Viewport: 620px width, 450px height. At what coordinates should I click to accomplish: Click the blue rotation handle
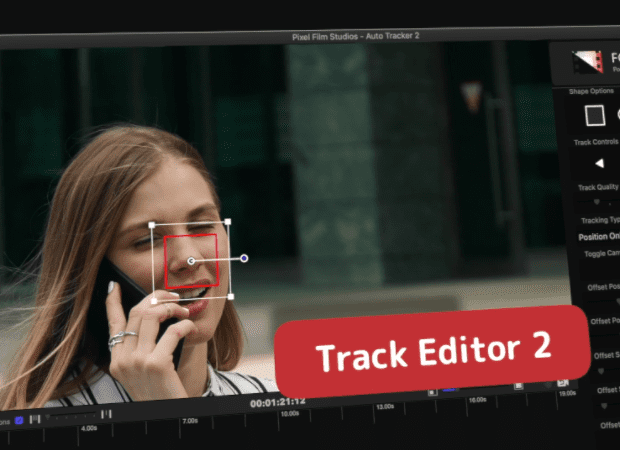(x=244, y=258)
